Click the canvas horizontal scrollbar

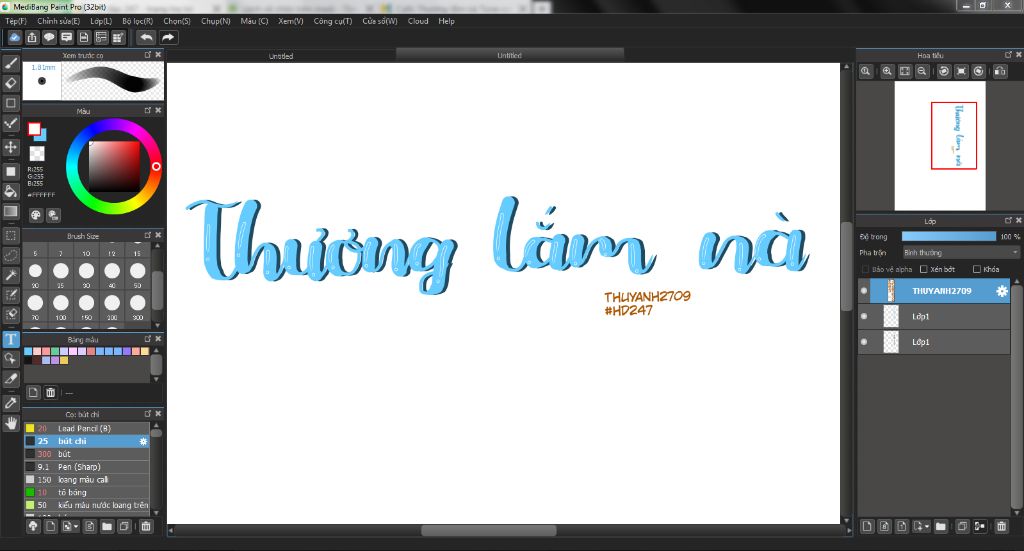[488, 531]
